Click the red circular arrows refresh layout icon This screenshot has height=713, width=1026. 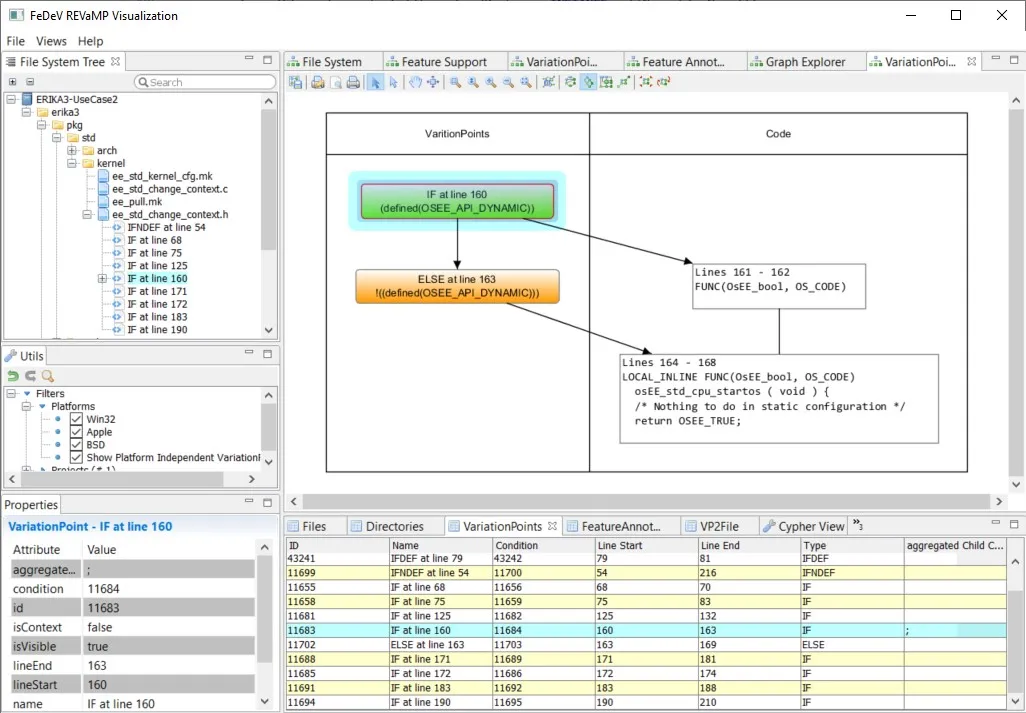click(x=663, y=82)
